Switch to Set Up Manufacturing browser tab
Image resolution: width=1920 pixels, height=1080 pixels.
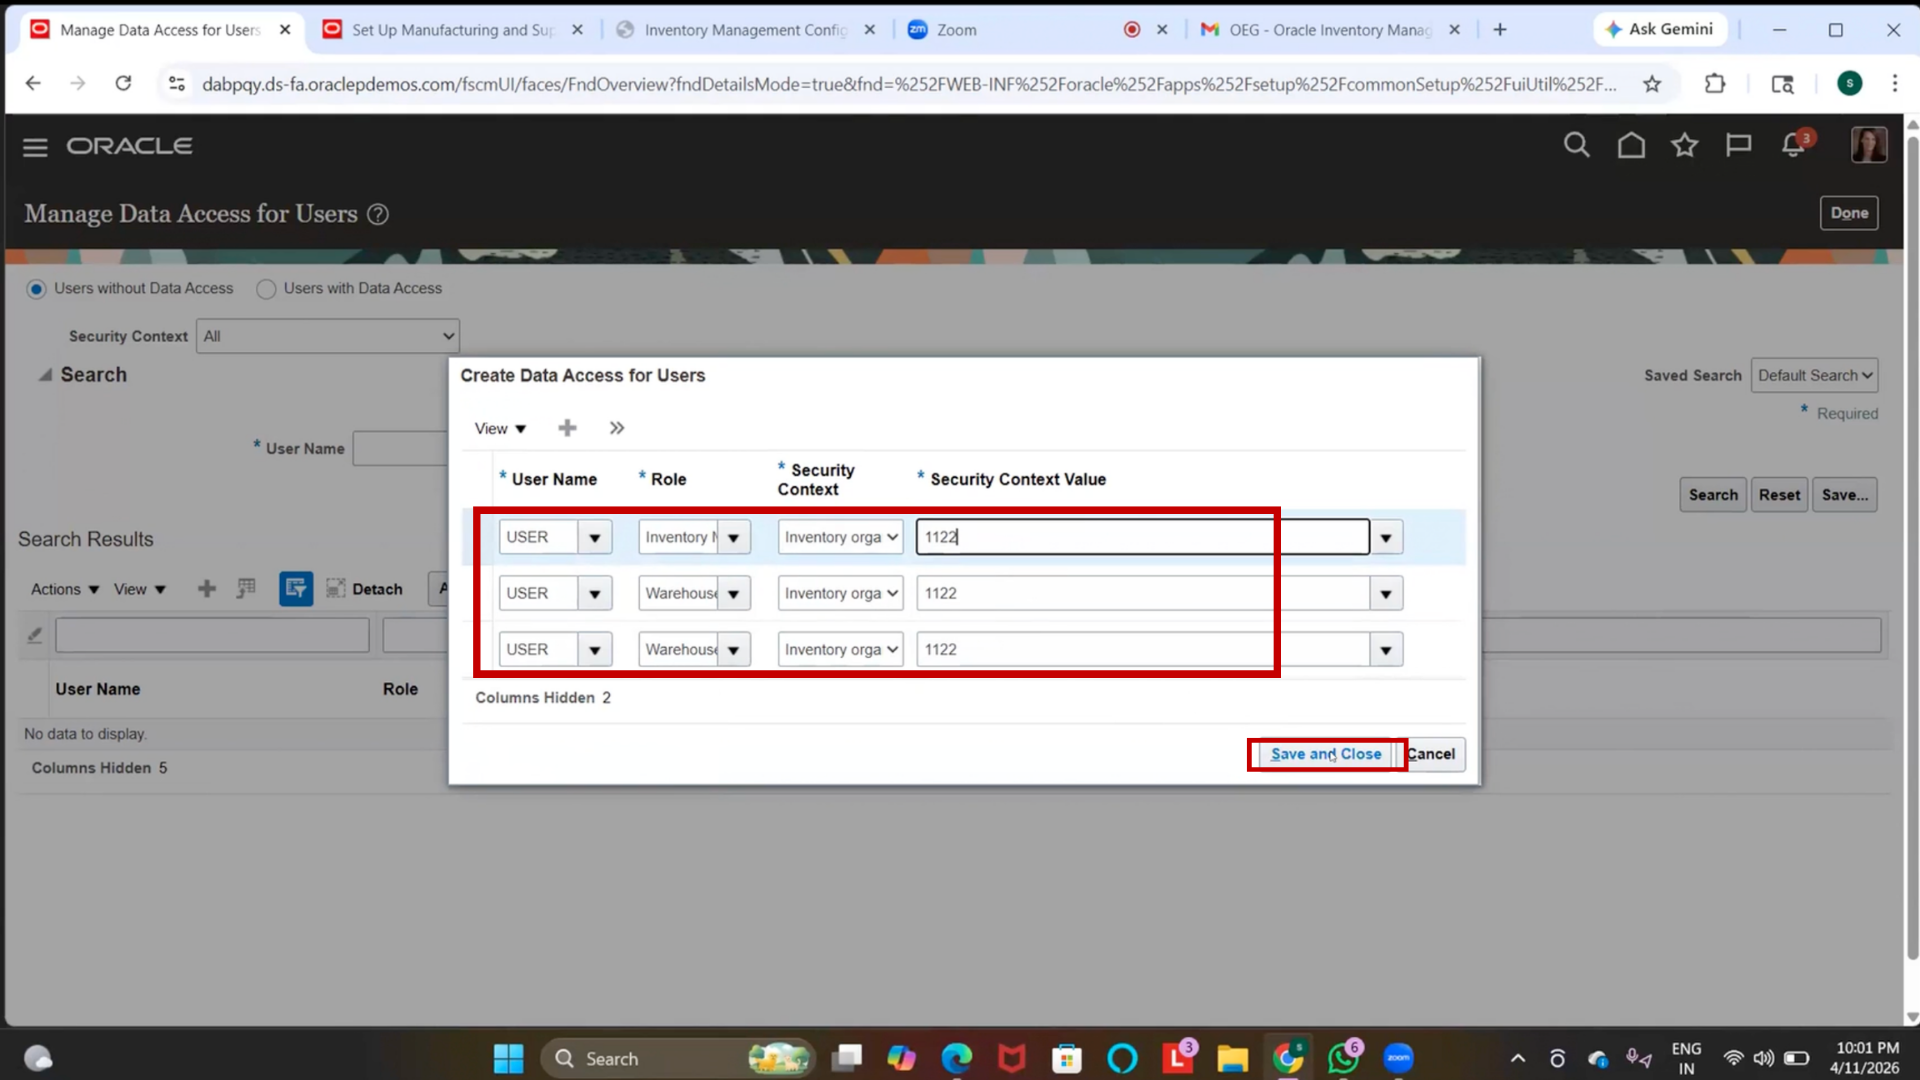coord(452,30)
